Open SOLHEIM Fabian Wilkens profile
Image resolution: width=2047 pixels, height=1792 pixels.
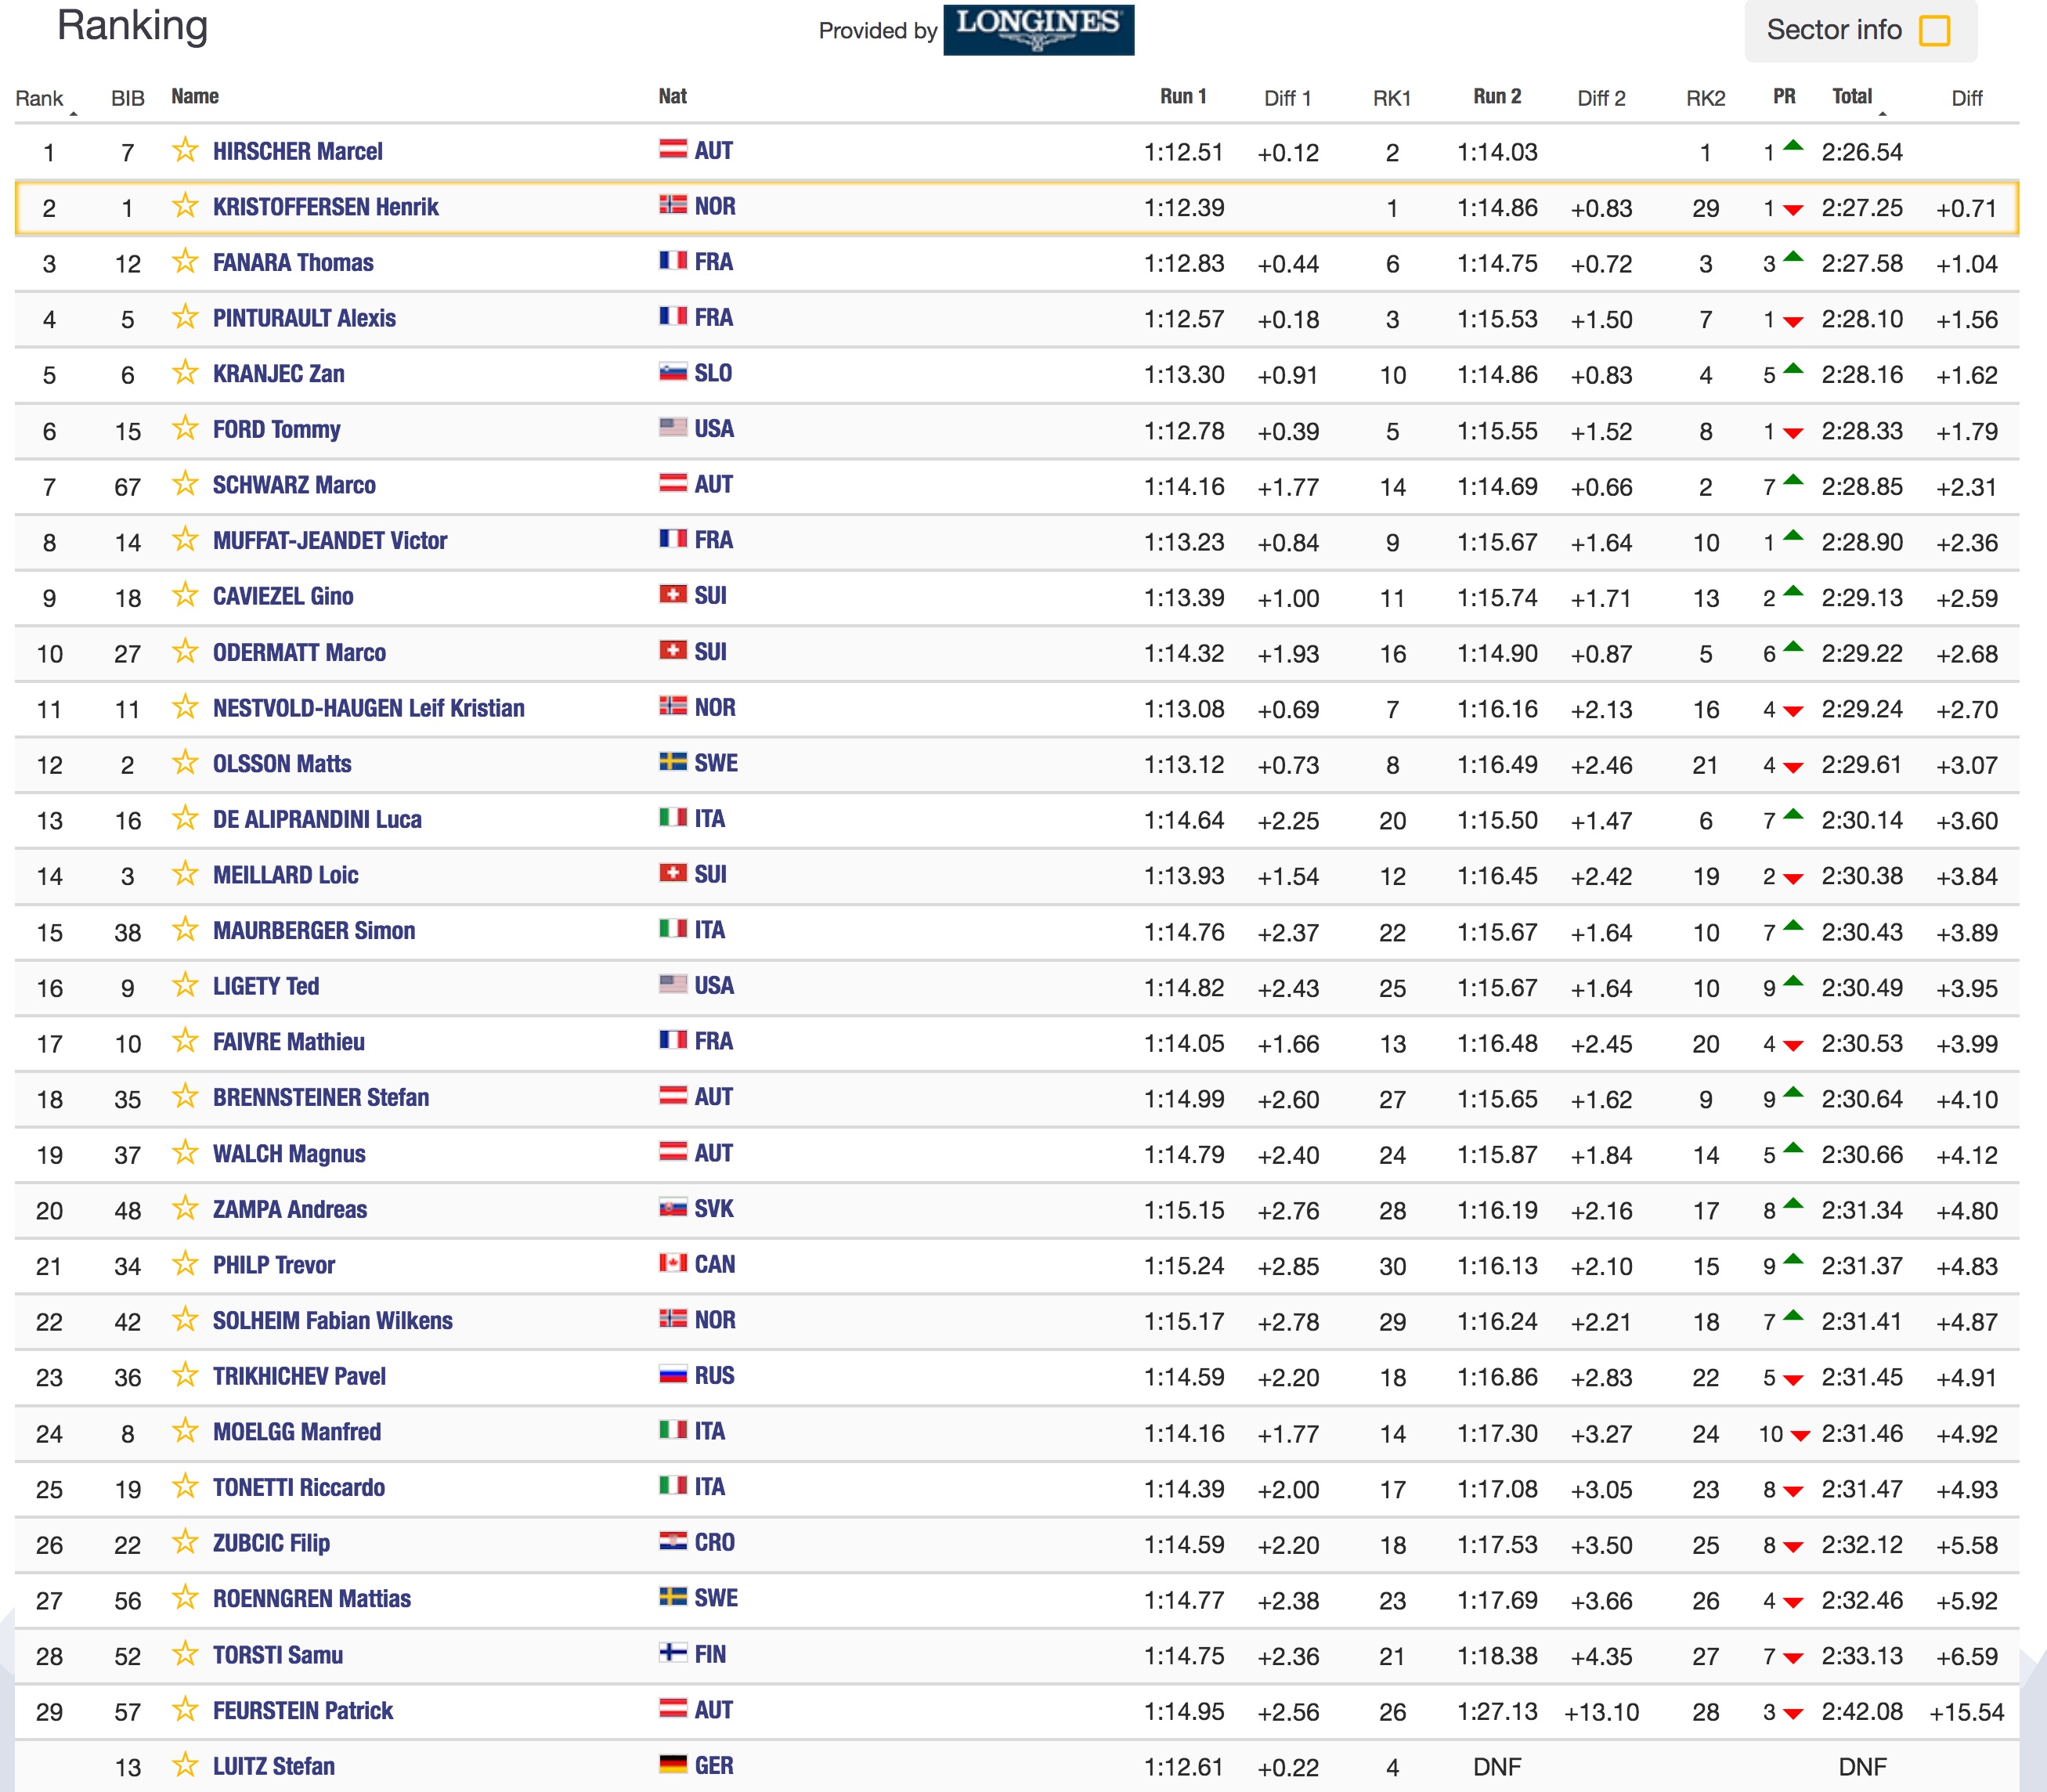click(x=332, y=1320)
